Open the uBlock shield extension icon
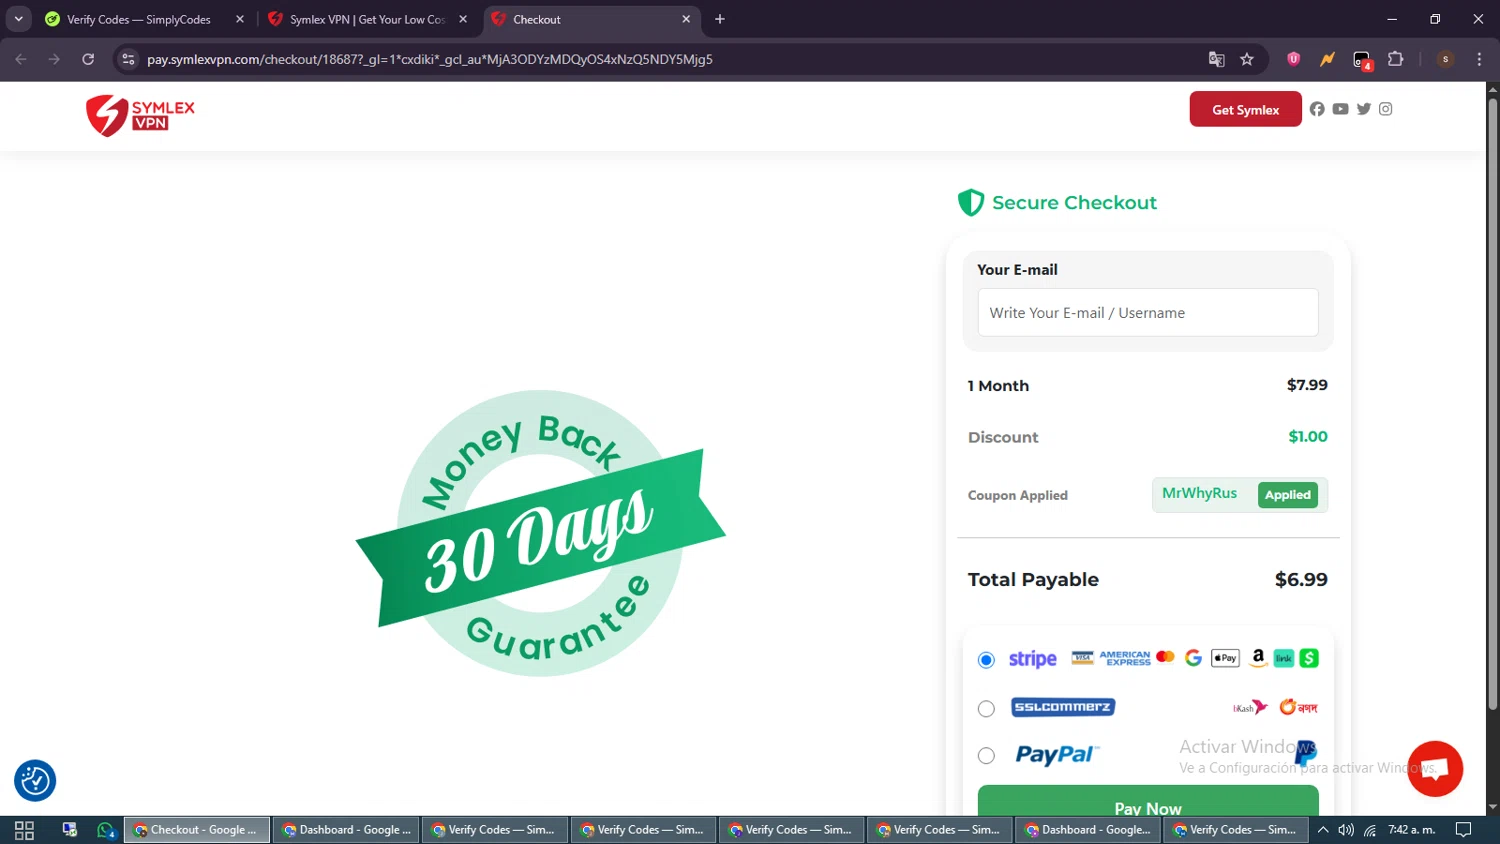Viewport: 1500px width, 844px height. tap(1293, 59)
